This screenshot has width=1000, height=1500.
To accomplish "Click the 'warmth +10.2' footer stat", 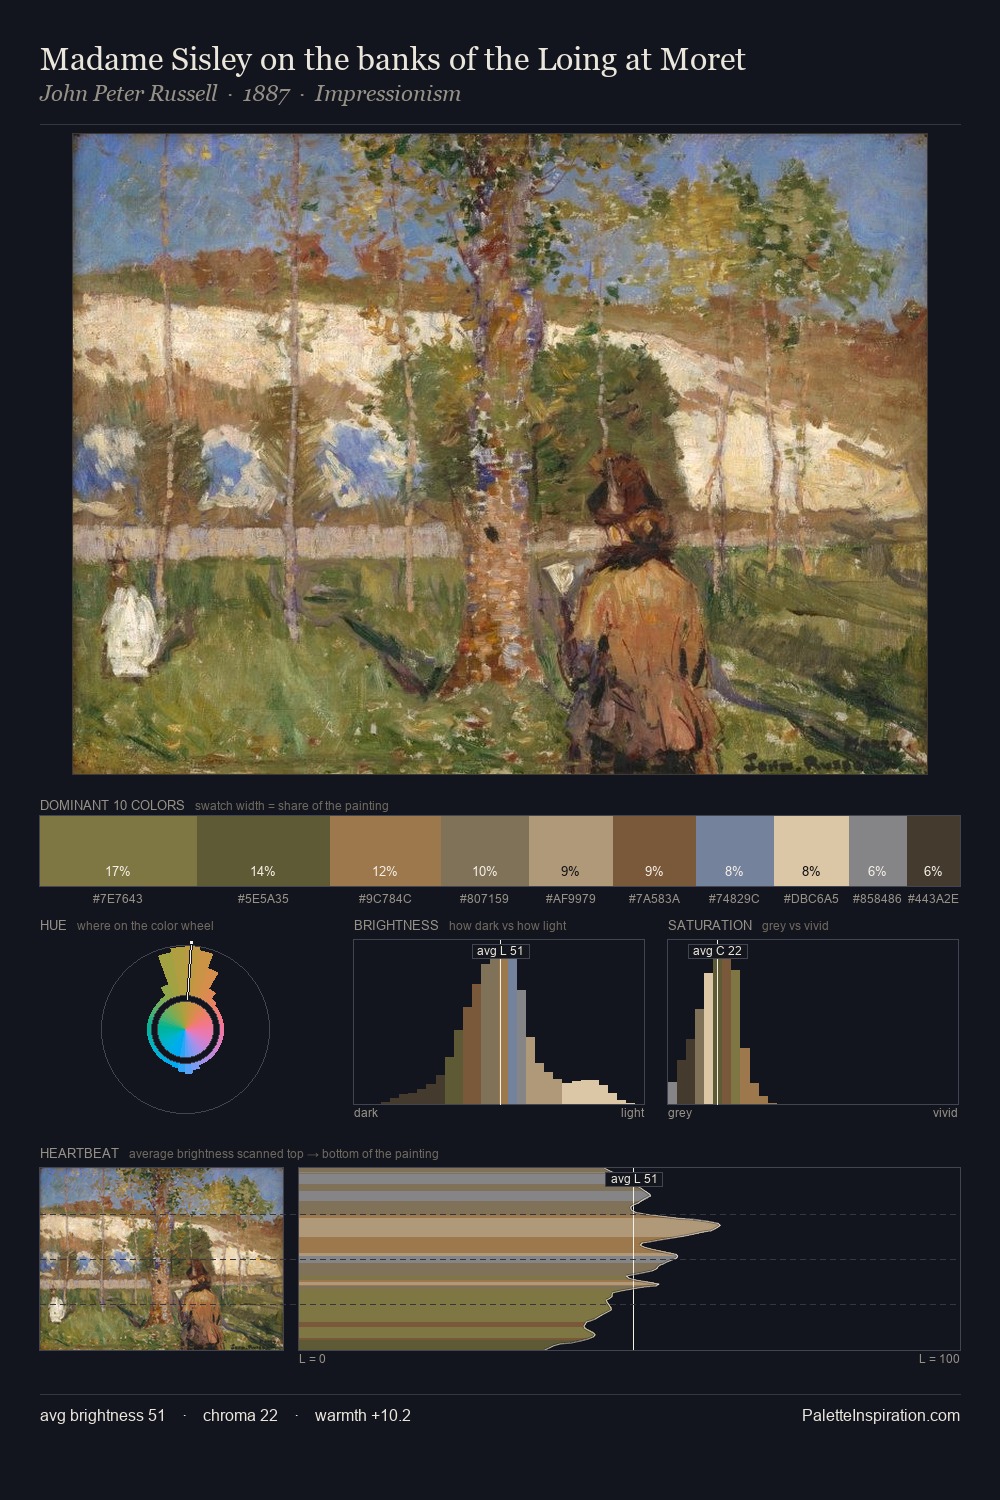I will [363, 1415].
